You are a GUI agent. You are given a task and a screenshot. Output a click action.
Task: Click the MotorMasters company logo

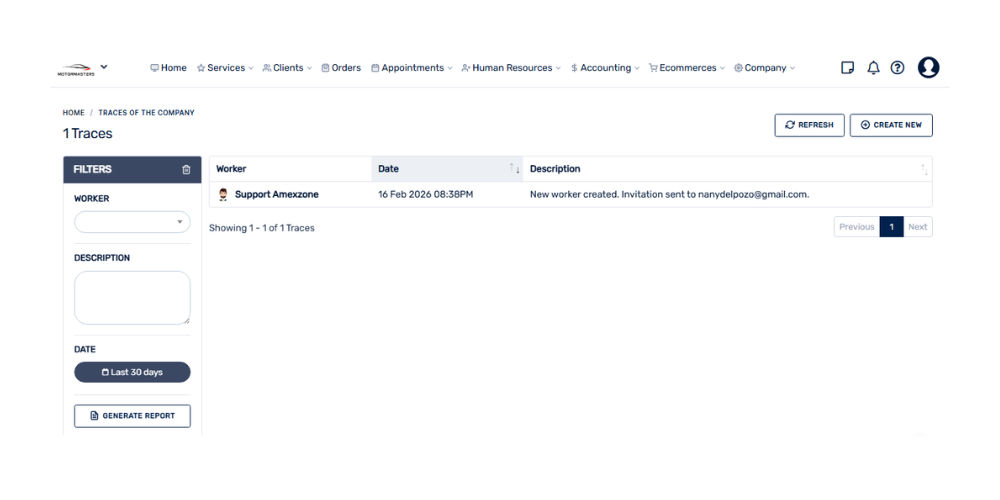coord(75,69)
